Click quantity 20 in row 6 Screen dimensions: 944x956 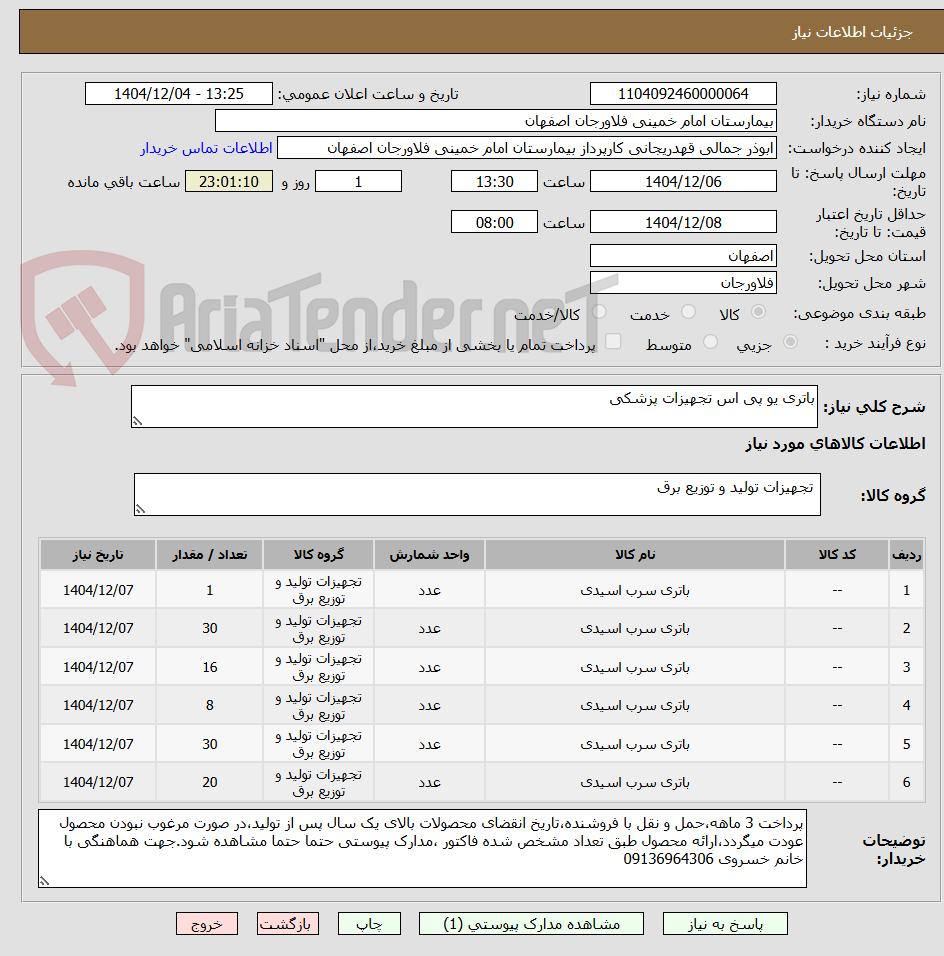[x=209, y=782]
